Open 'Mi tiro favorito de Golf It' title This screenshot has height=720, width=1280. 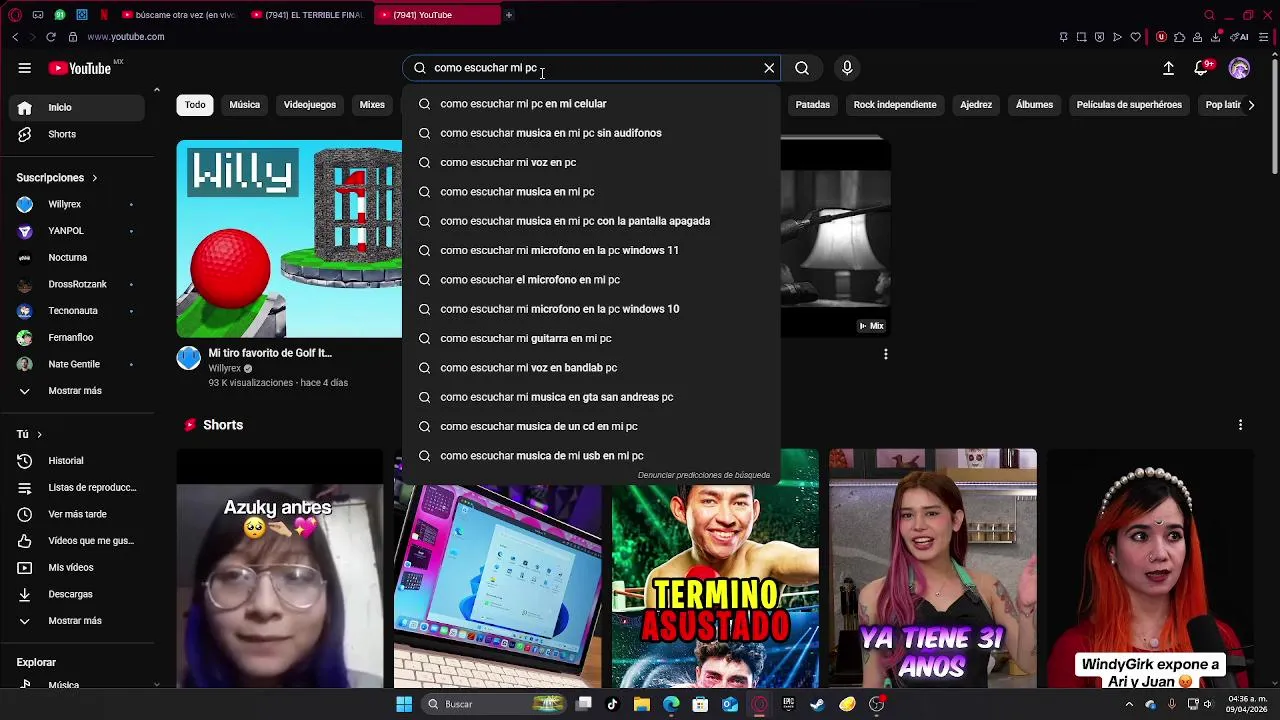click(270, 353)
